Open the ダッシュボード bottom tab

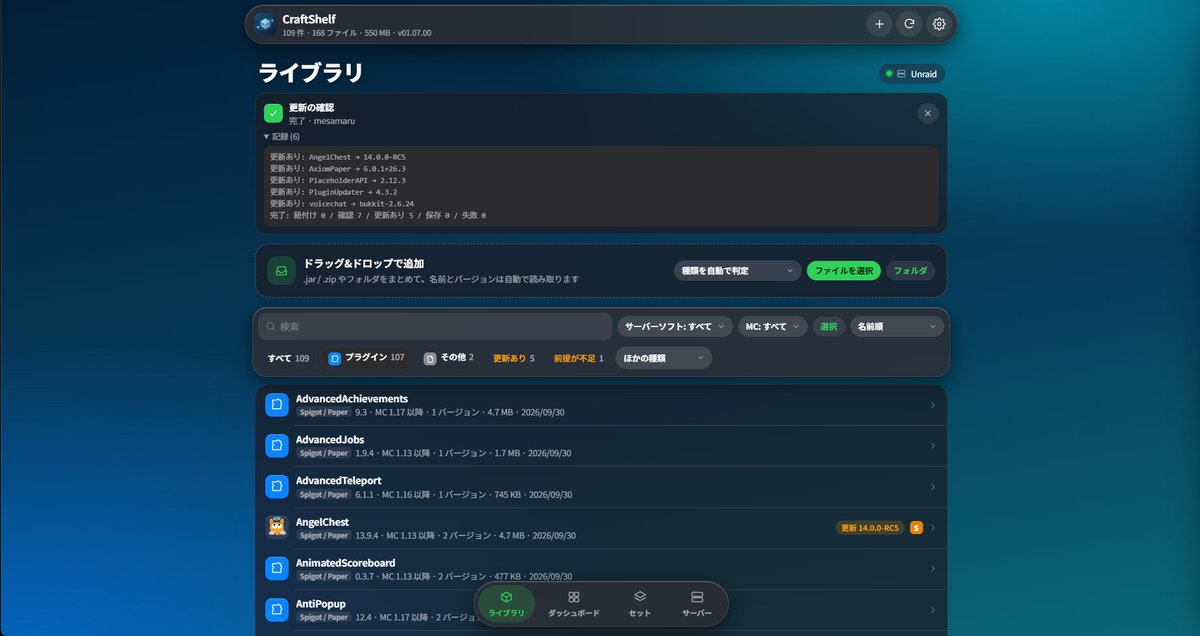click(574, 603)
